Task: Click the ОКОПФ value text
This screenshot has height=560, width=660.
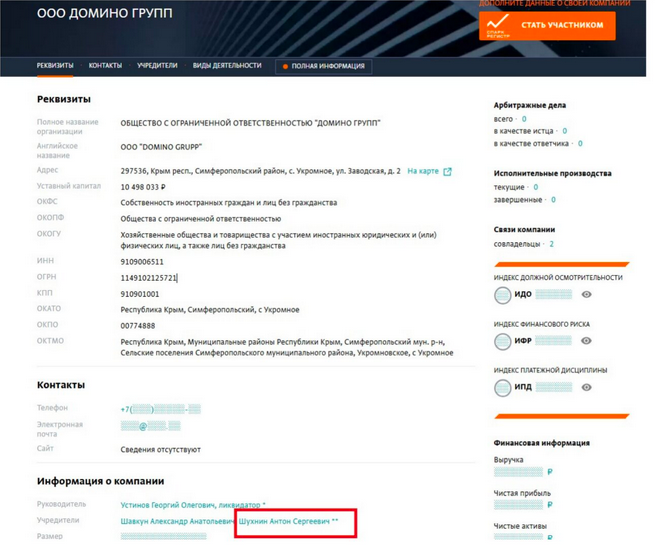Action: pos(200,219)
